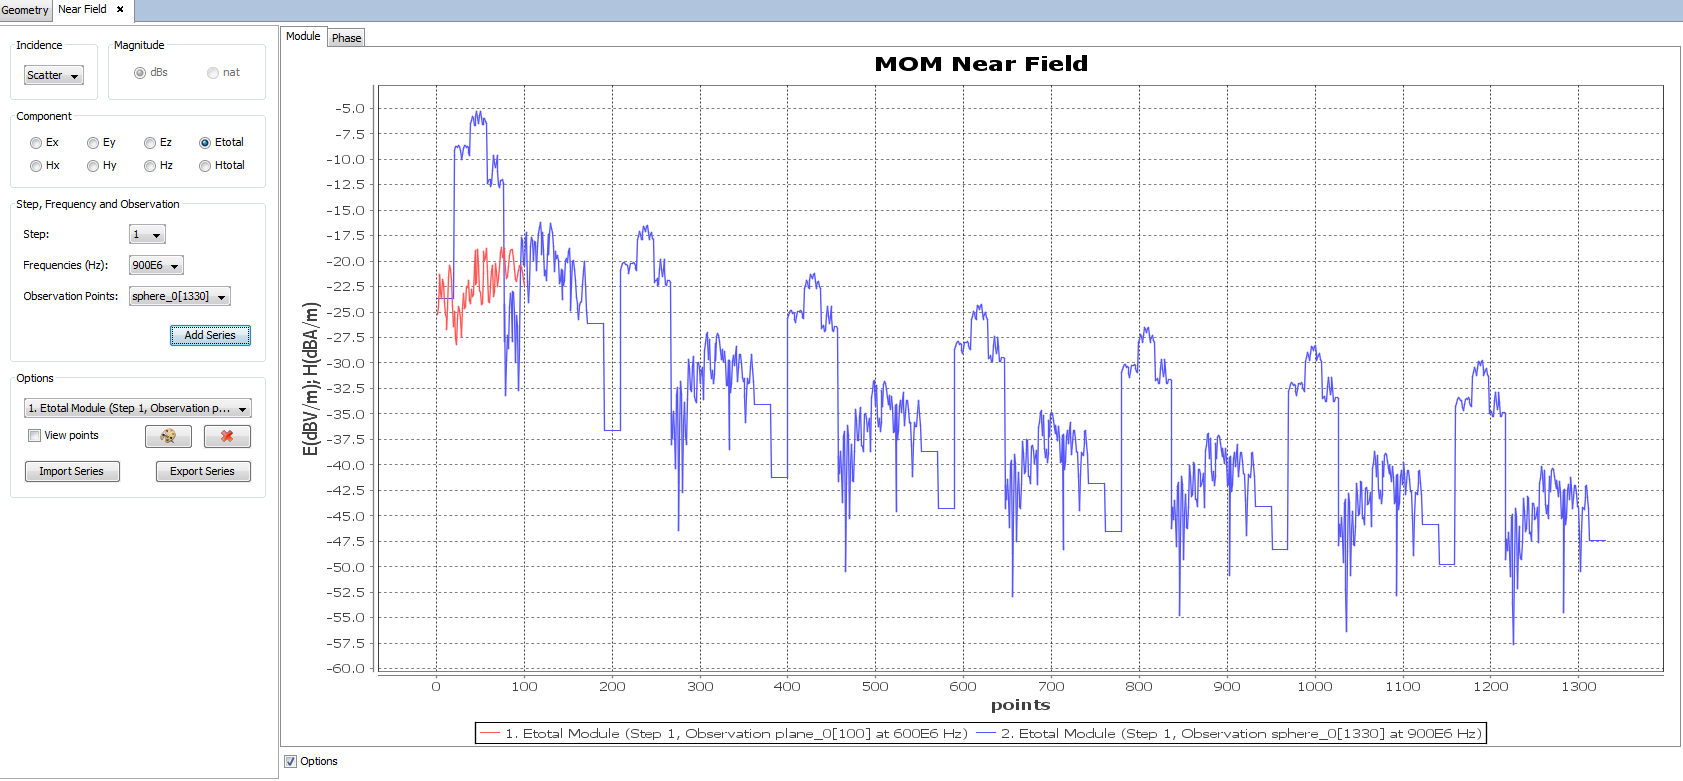This screenshot has height=781, width=1683.
Task: Open the Frequencies 900E6 dropdown
Action: (156, 265)
